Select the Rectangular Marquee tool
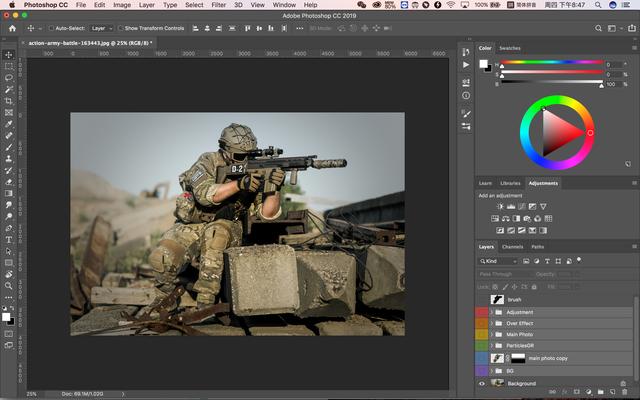 pos(9,66)
